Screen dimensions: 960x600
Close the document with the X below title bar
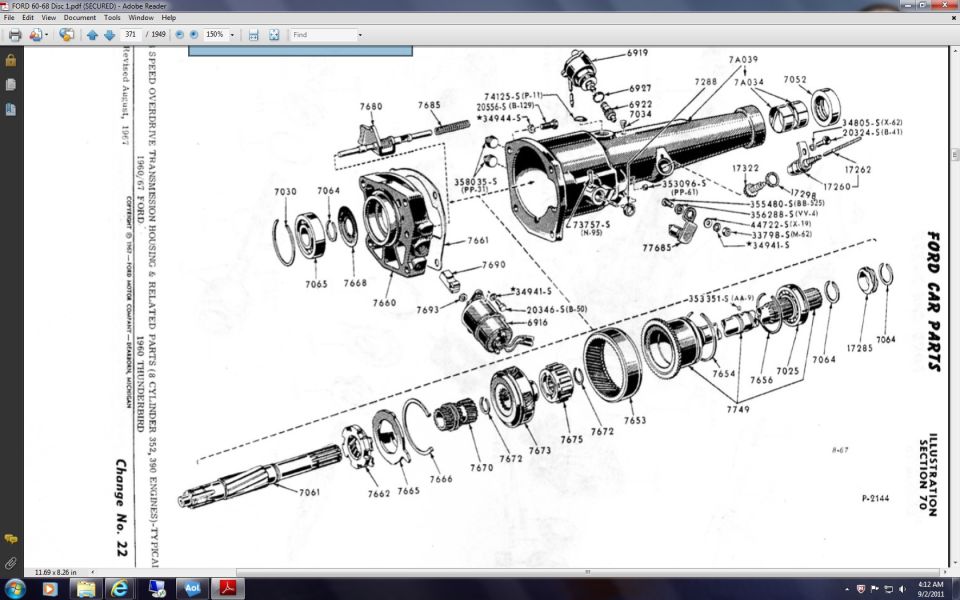point(953,18)
